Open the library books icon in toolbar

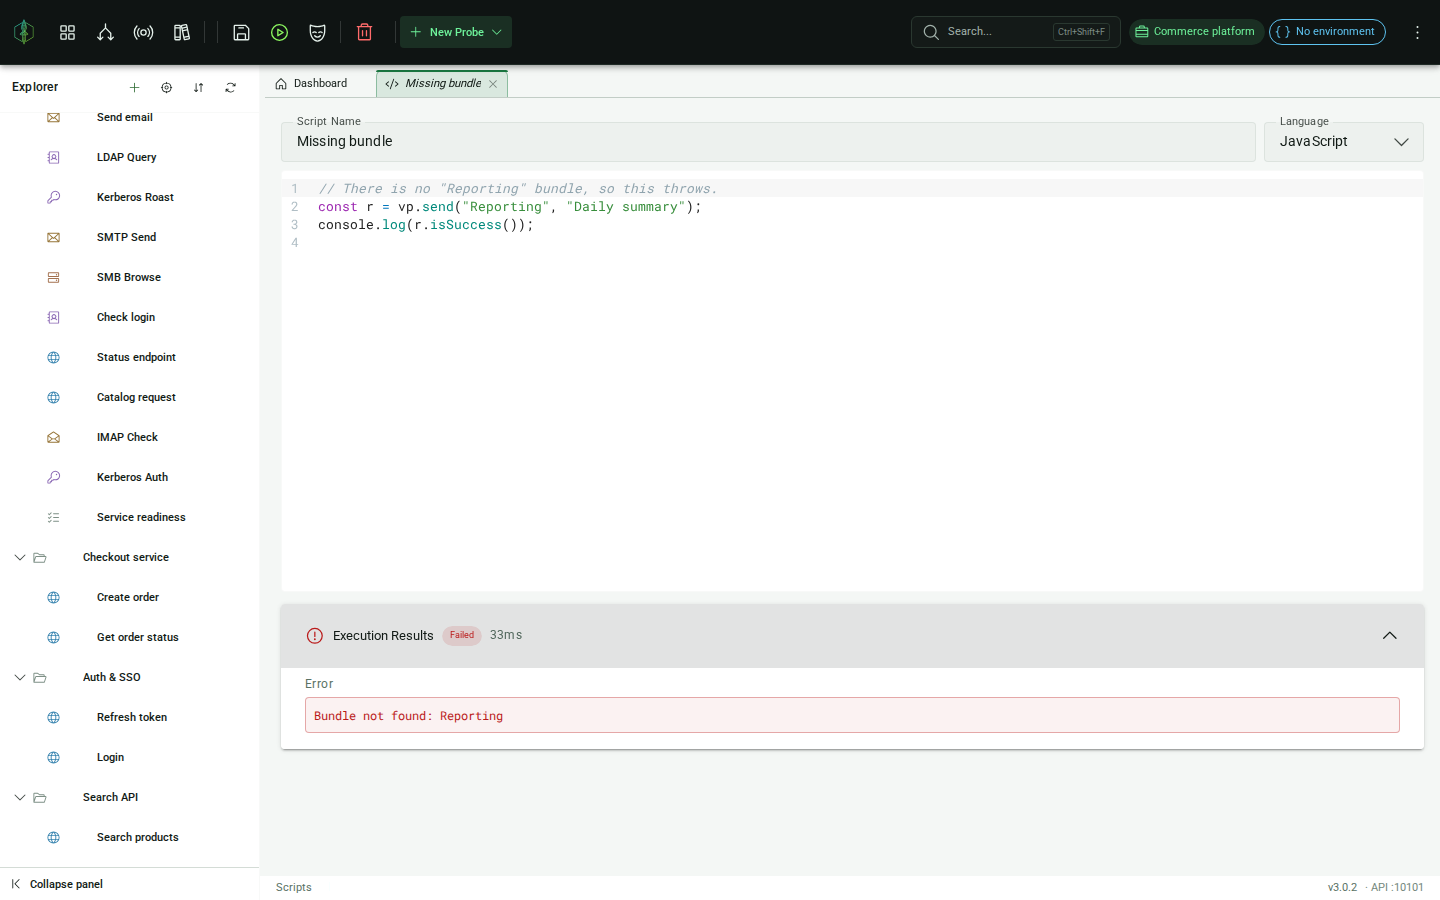181,32
